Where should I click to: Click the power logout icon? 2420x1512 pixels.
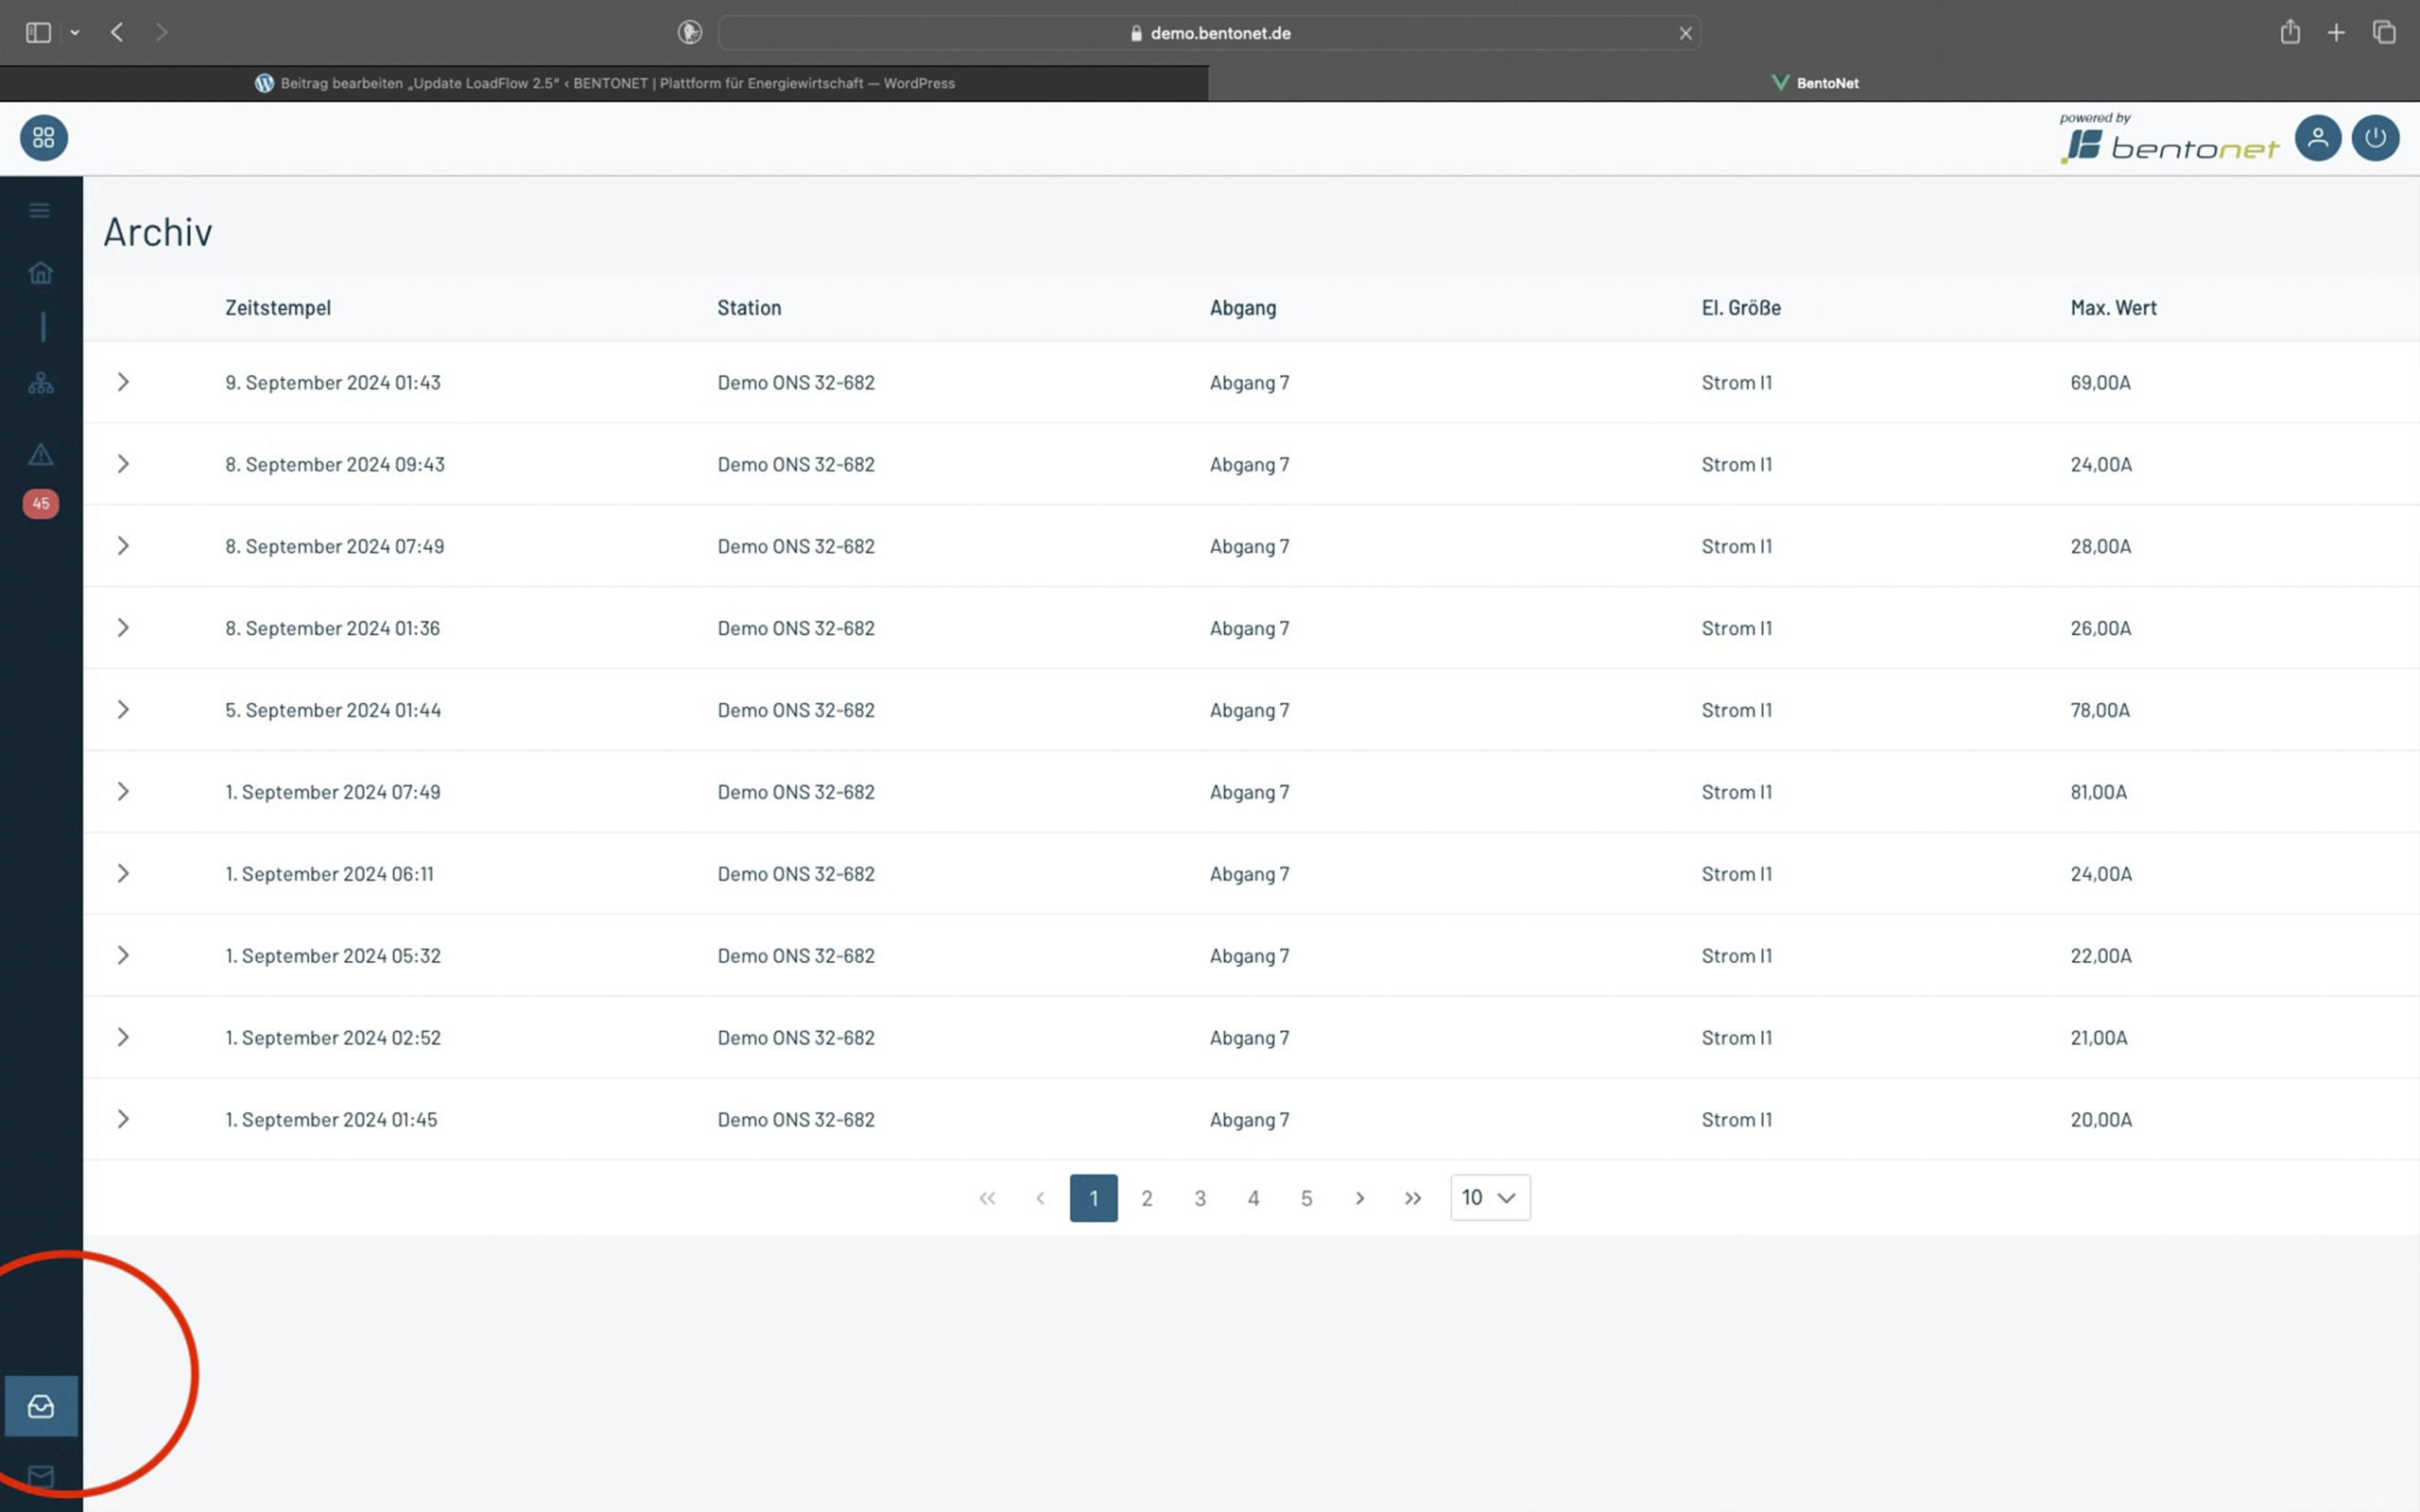(x=2376, y=138)
